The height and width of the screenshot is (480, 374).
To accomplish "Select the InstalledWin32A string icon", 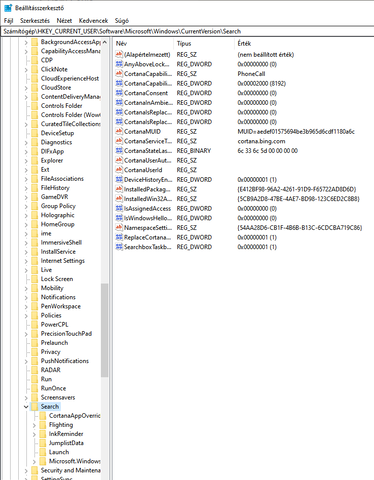I will point(119,199).
